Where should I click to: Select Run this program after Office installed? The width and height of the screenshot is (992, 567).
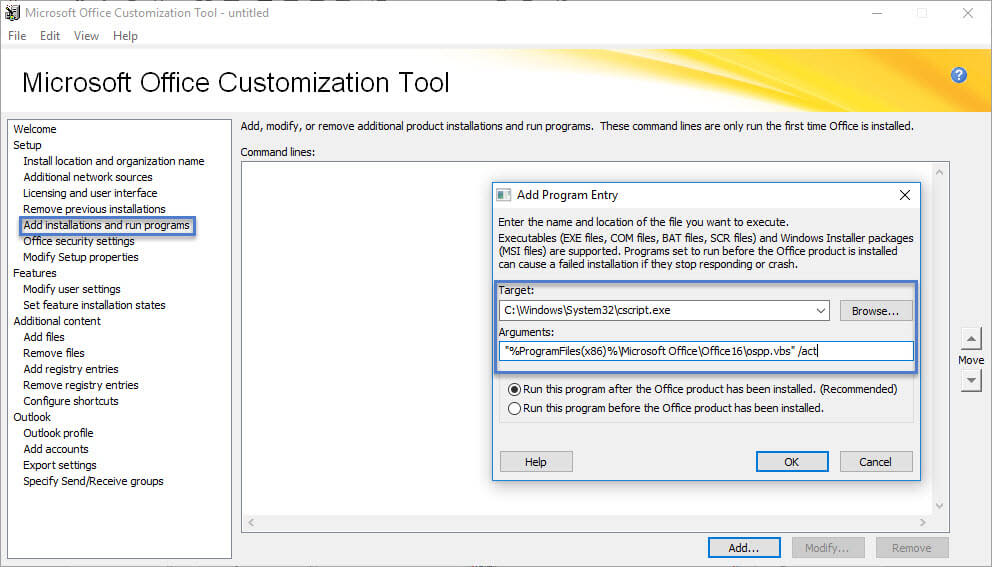point(514,389)
